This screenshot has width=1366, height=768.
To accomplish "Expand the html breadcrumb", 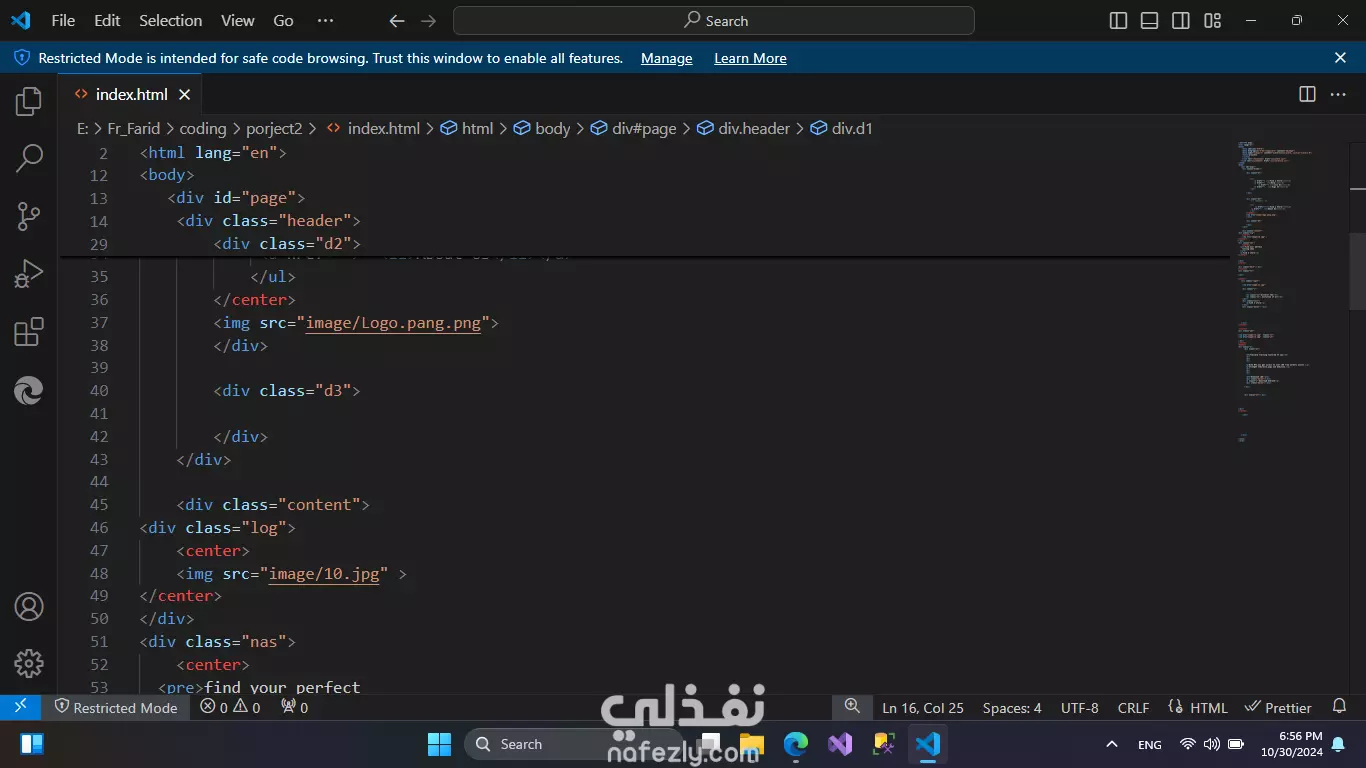I will coord(467,128).
